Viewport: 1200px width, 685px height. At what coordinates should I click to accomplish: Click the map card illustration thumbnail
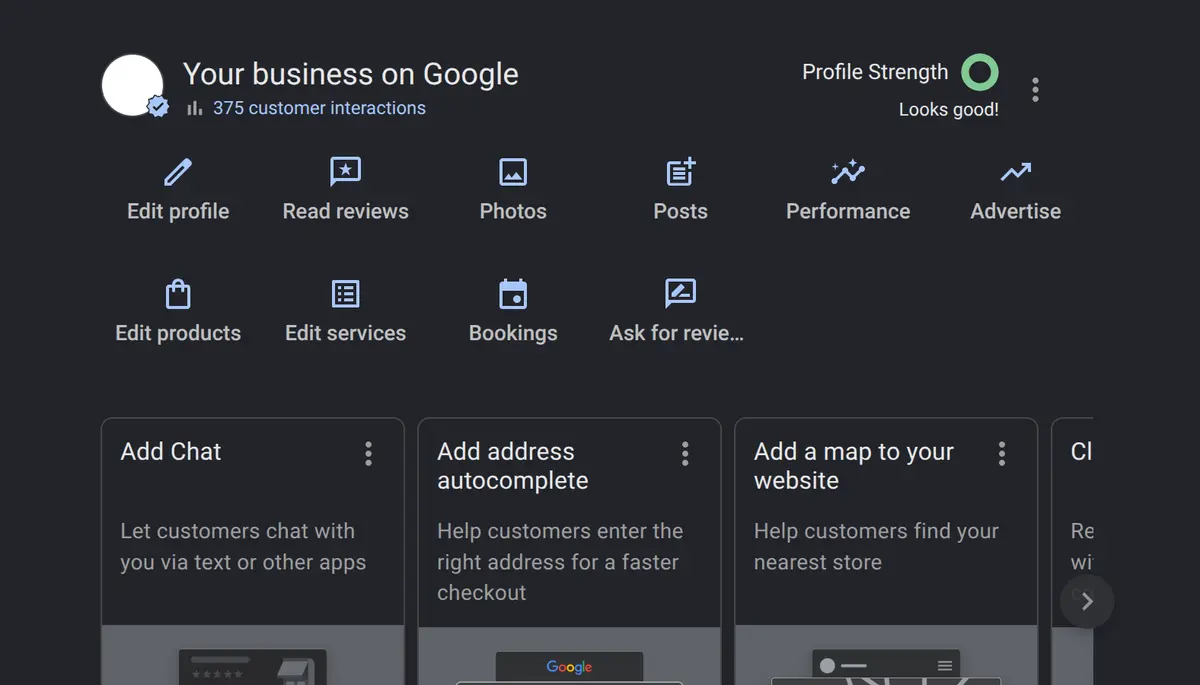click(886, 655)
